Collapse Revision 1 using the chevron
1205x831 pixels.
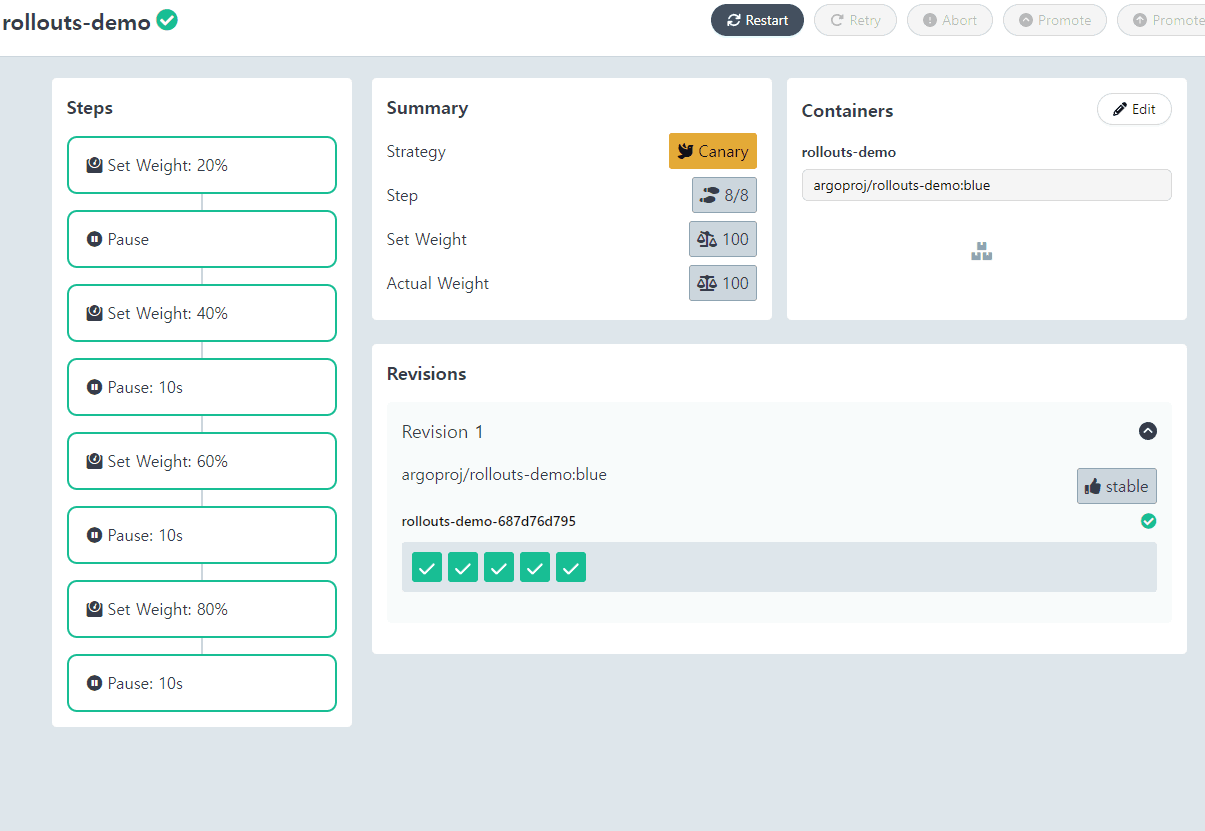pyautogui.click(x=1148, y=431)
